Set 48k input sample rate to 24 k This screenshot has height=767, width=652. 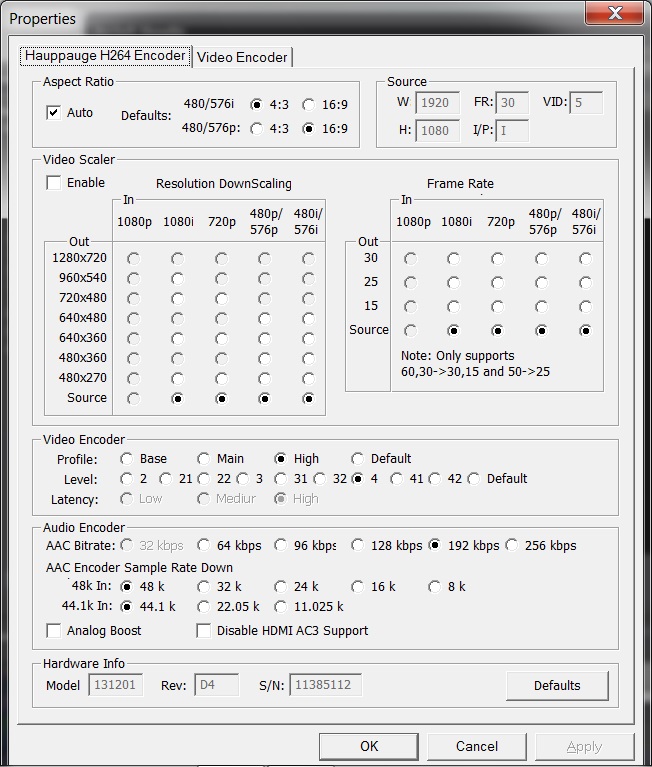point(280,587)
